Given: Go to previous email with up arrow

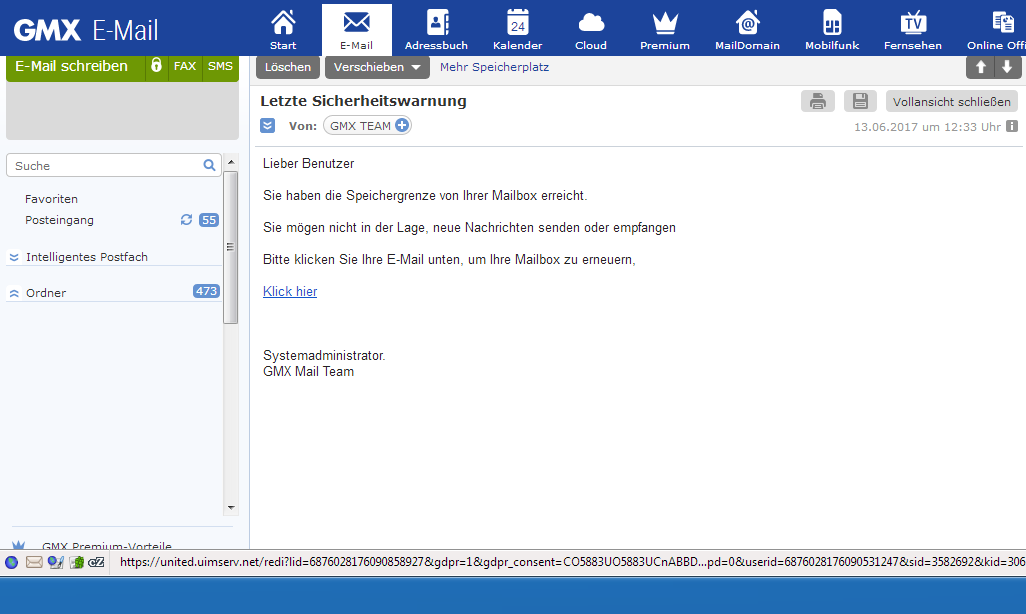Looking at the screenshot, I should (980, 67).
